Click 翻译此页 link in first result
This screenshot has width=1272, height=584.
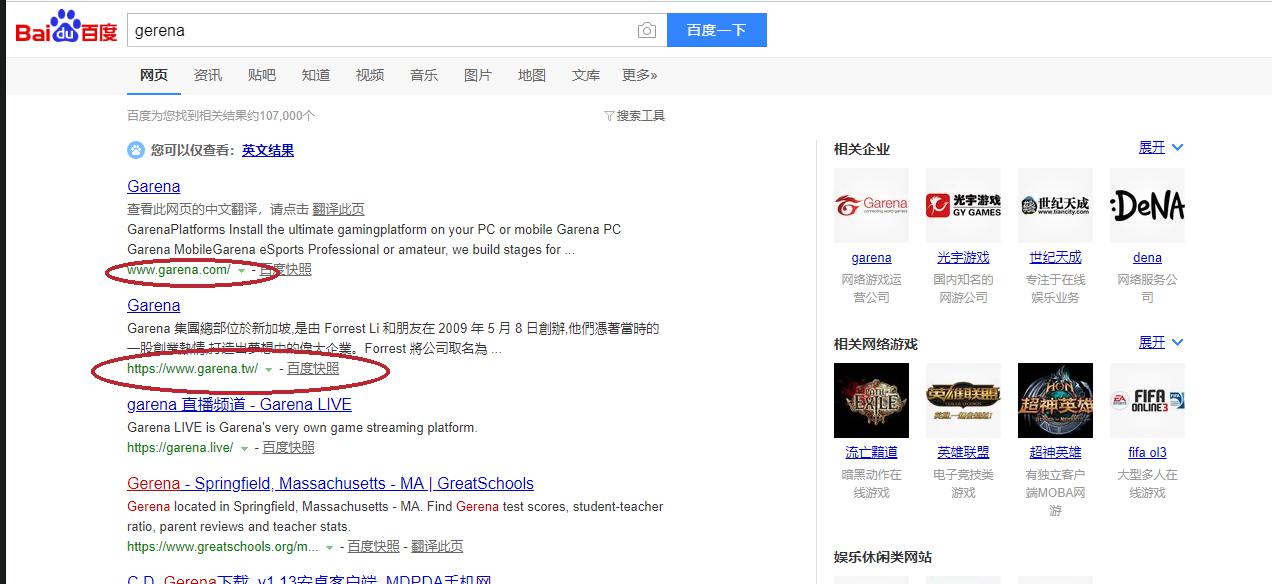pos(338,209)
